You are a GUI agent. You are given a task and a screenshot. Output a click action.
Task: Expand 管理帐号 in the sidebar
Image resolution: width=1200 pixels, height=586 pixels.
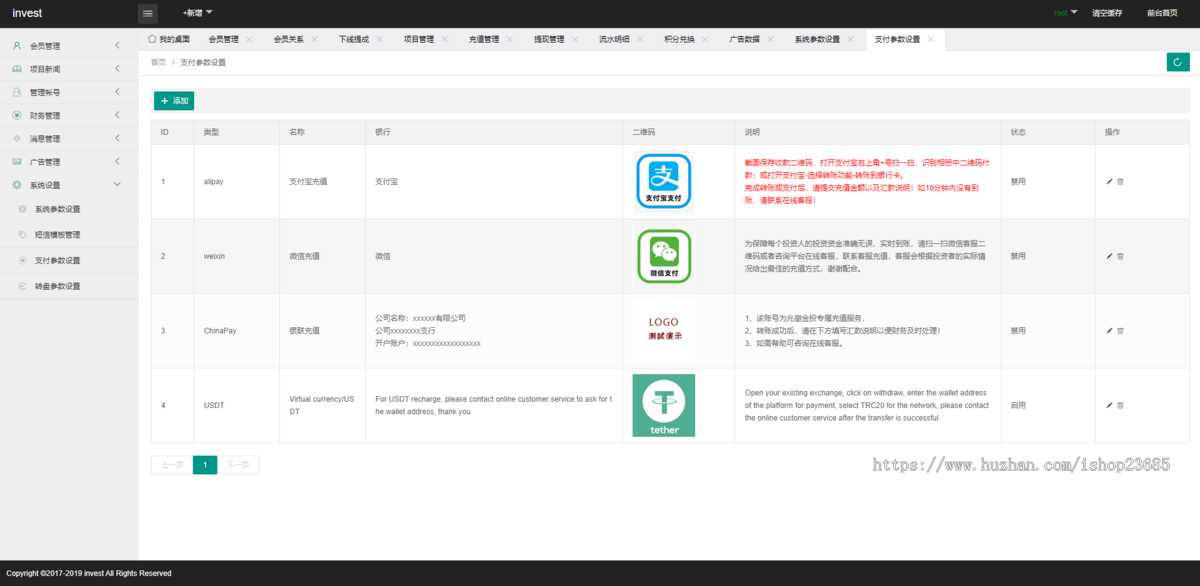[x=68, y=92]
